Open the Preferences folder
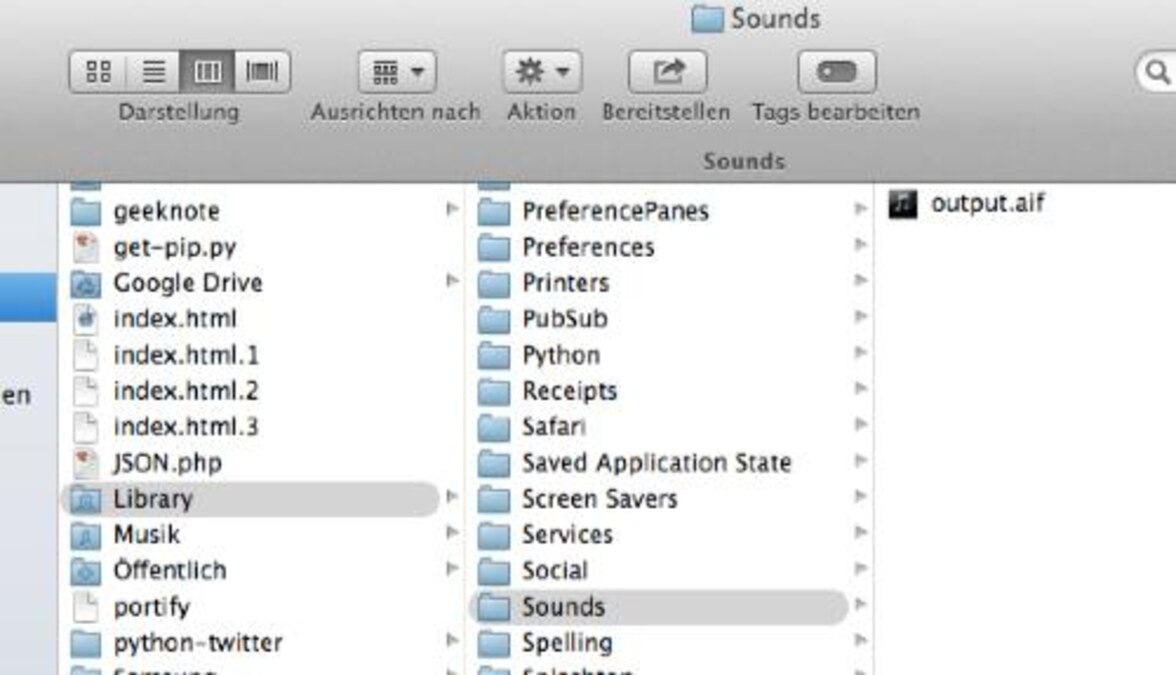 coord(588,247)
